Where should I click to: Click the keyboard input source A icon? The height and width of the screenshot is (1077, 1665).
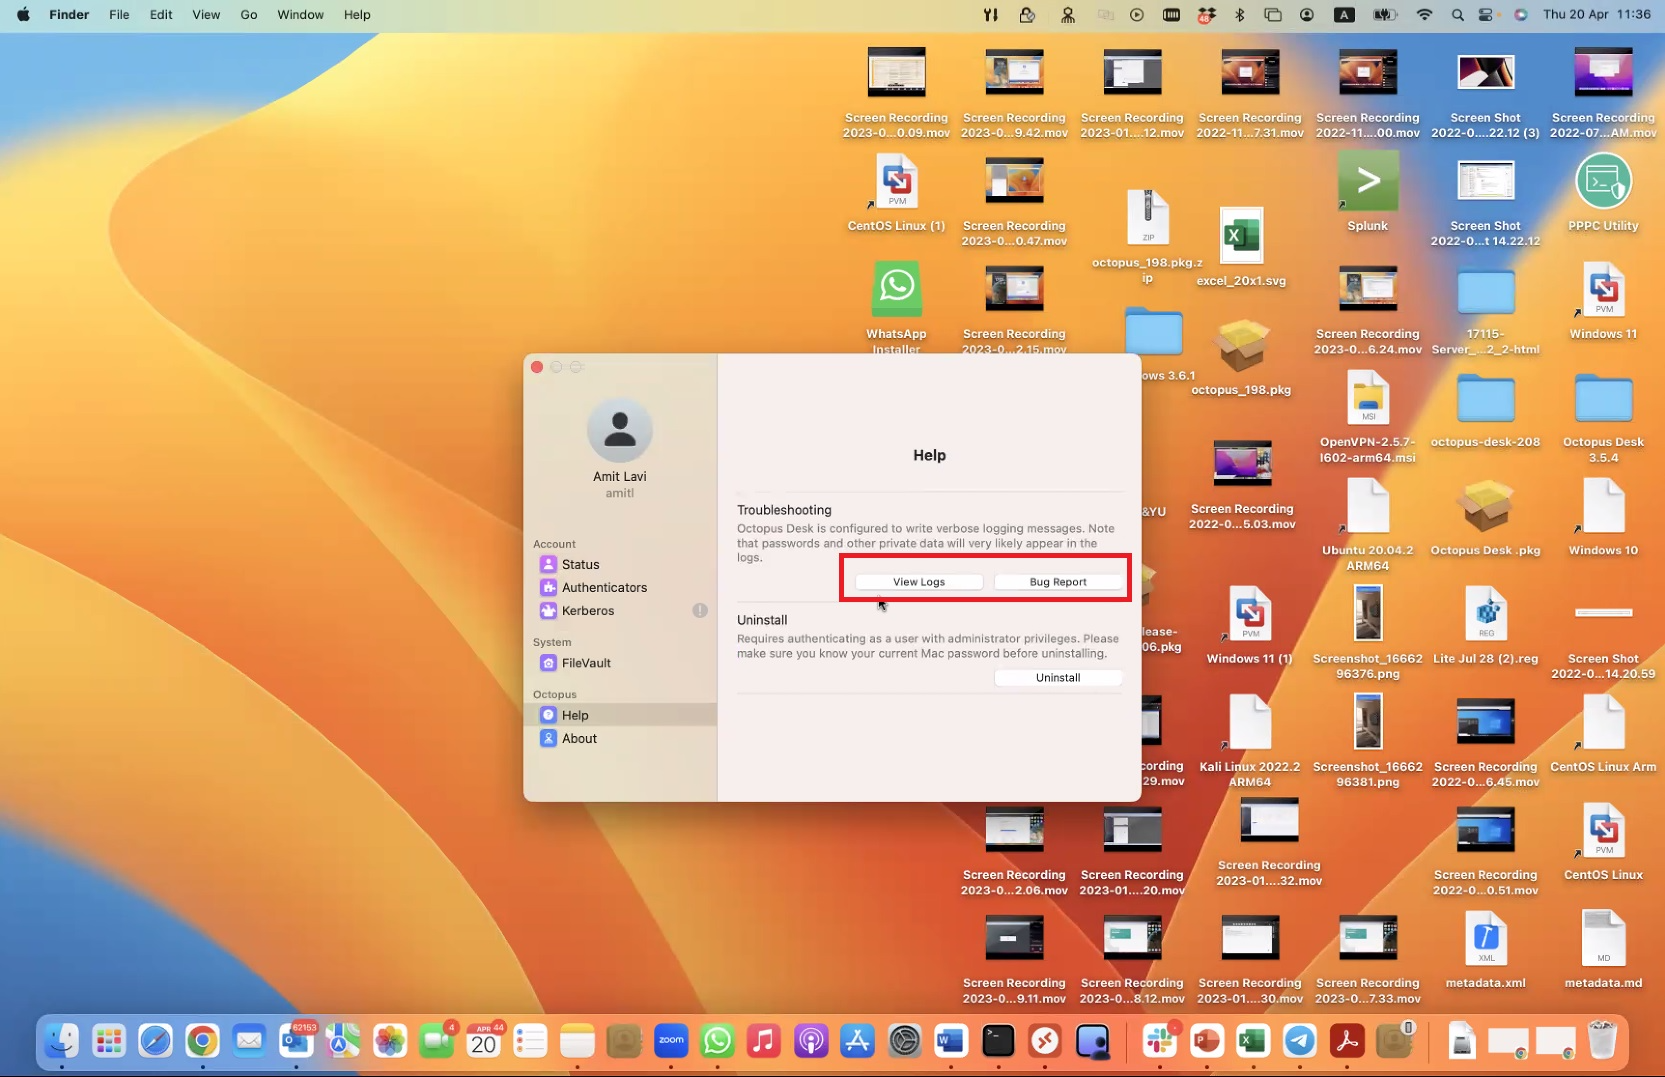pos(1345,14)
